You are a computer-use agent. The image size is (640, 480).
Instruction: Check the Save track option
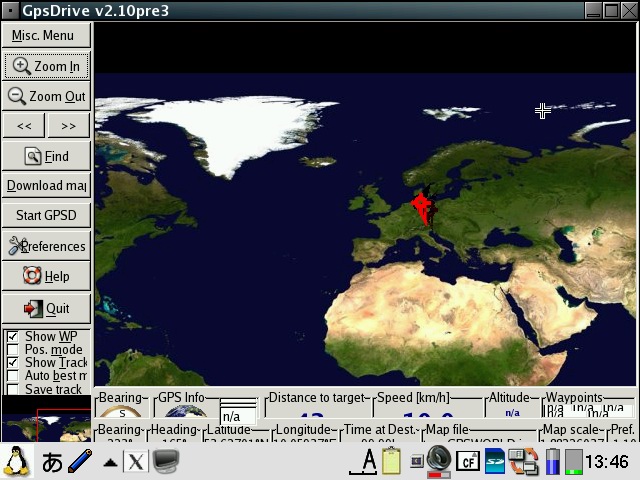(13, 389)
